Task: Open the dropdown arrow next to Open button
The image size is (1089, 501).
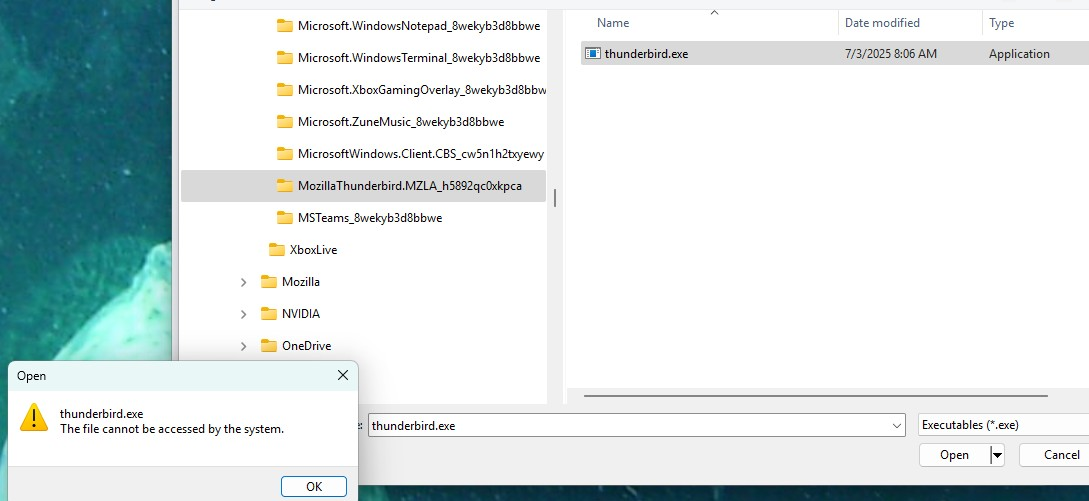Action: point(997,455)
